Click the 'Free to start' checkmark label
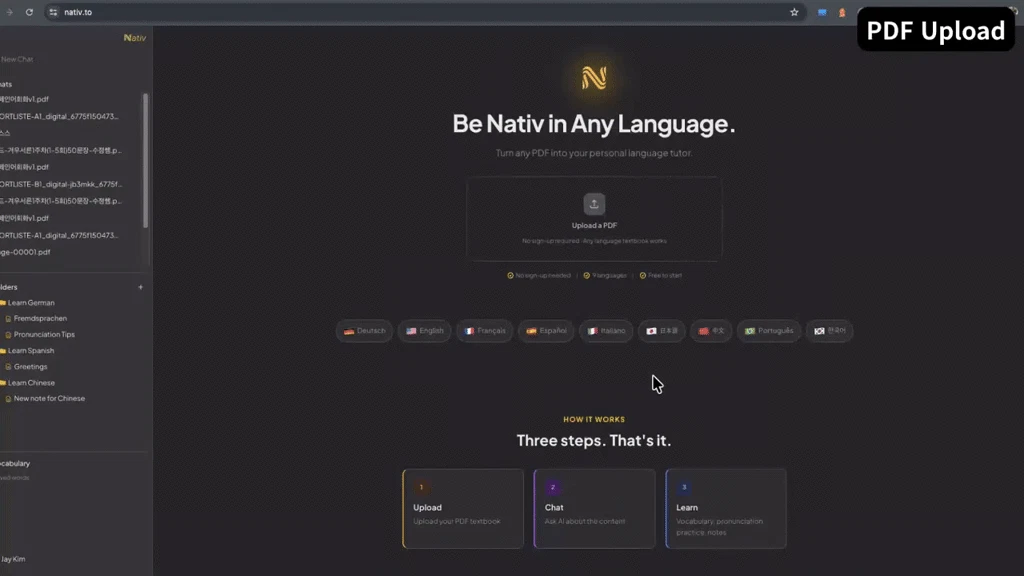 [661, 276]
